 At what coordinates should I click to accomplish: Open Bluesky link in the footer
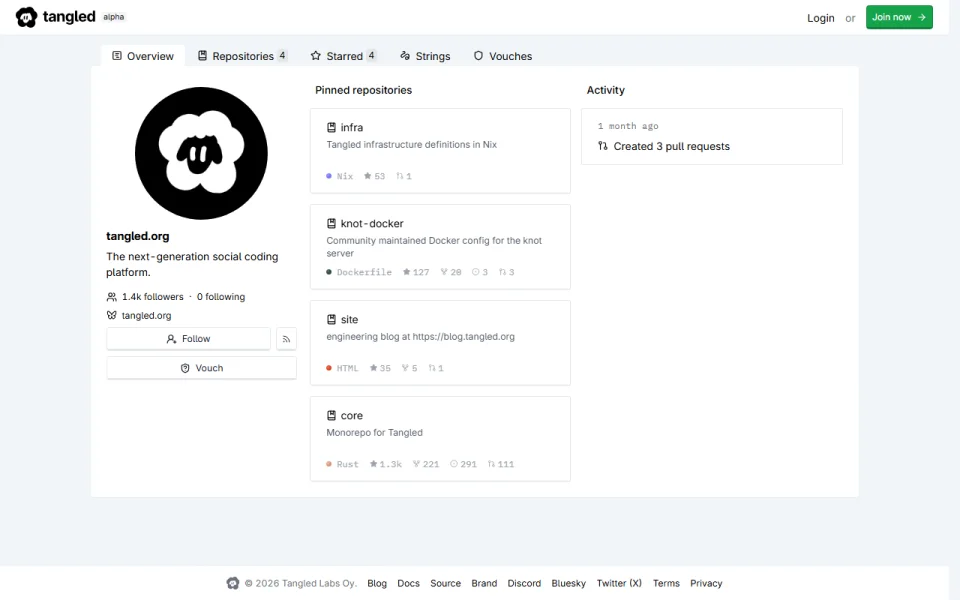[x=569, y=583]
